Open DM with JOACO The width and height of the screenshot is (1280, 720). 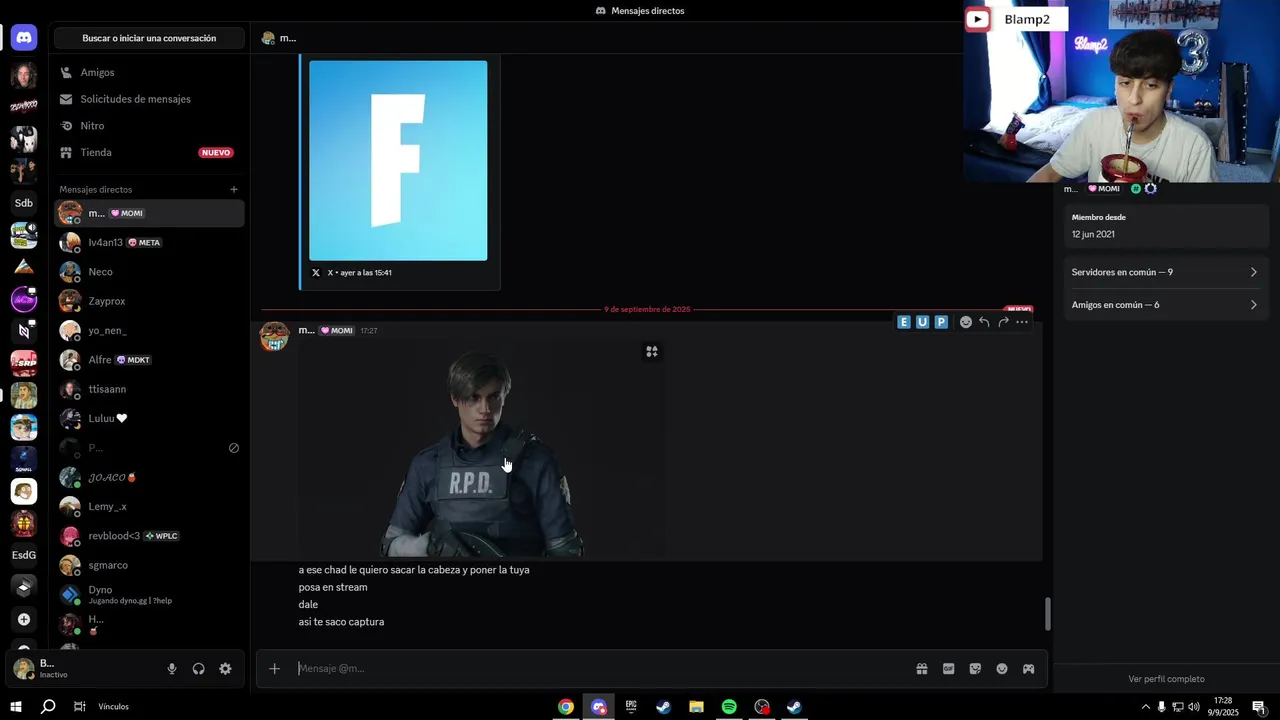[x=149, y=477]
